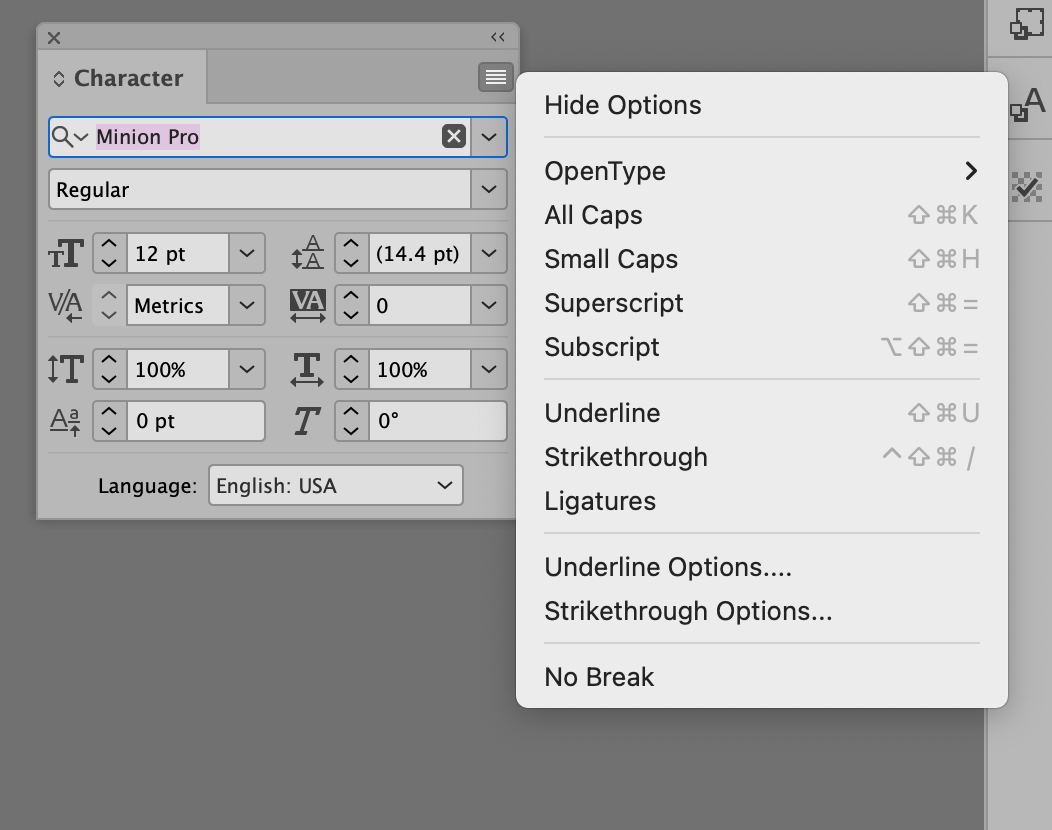The height and width of the screenshot is (830, 1052).
Task: Open the Language dropdown showing English: USA
Action: (335, 485)
